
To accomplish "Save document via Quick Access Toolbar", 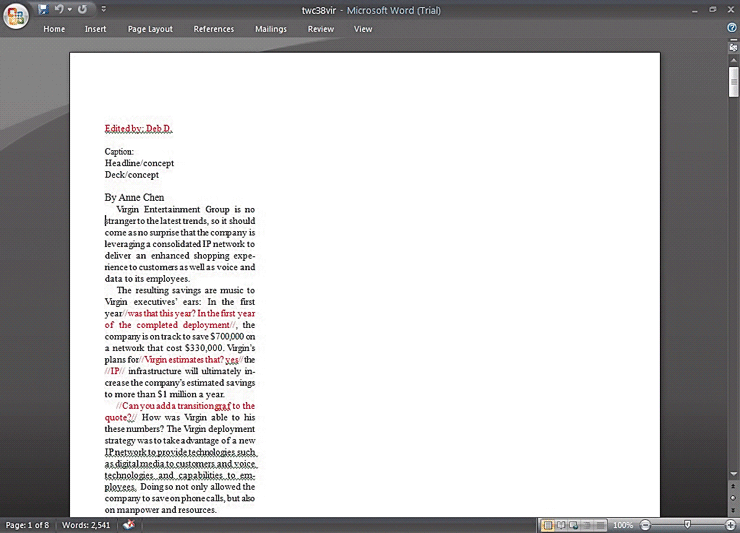I will point(43,9).
